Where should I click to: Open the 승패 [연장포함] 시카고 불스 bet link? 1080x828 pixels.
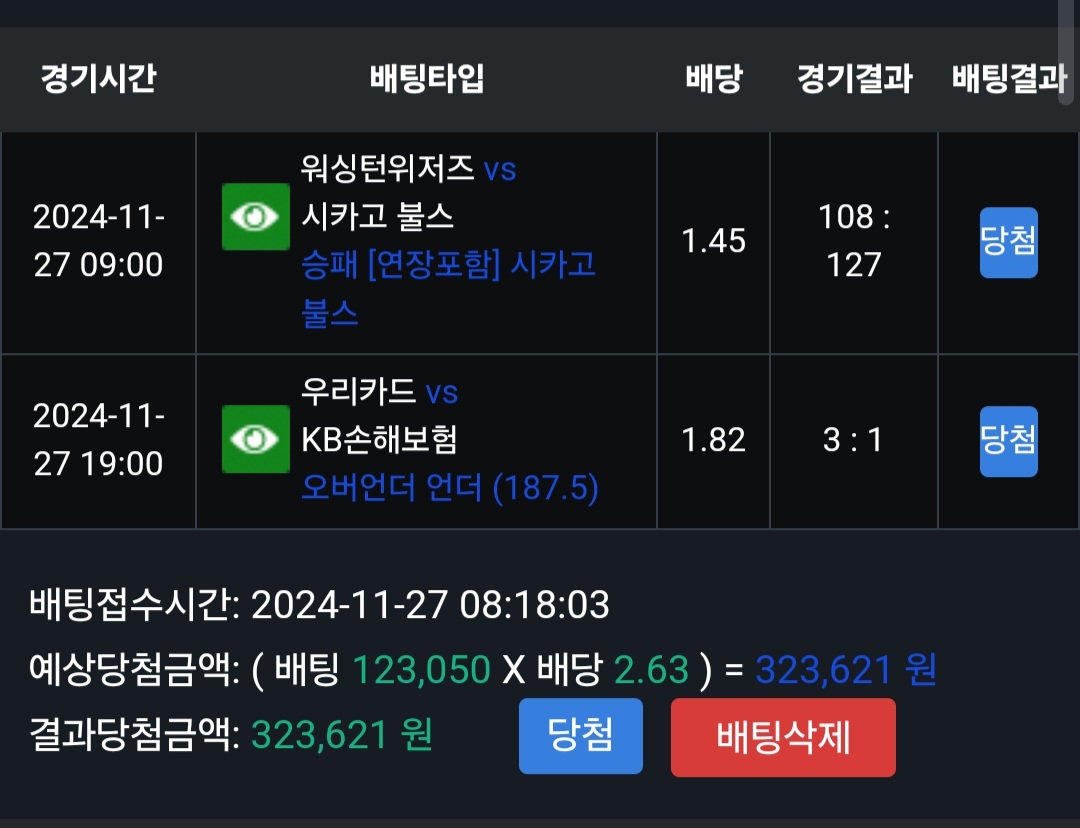tap(448, 289)
